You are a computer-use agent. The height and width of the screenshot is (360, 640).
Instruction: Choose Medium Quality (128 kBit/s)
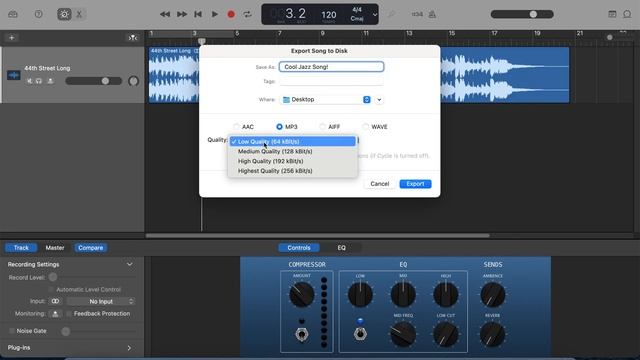point(292,151)
